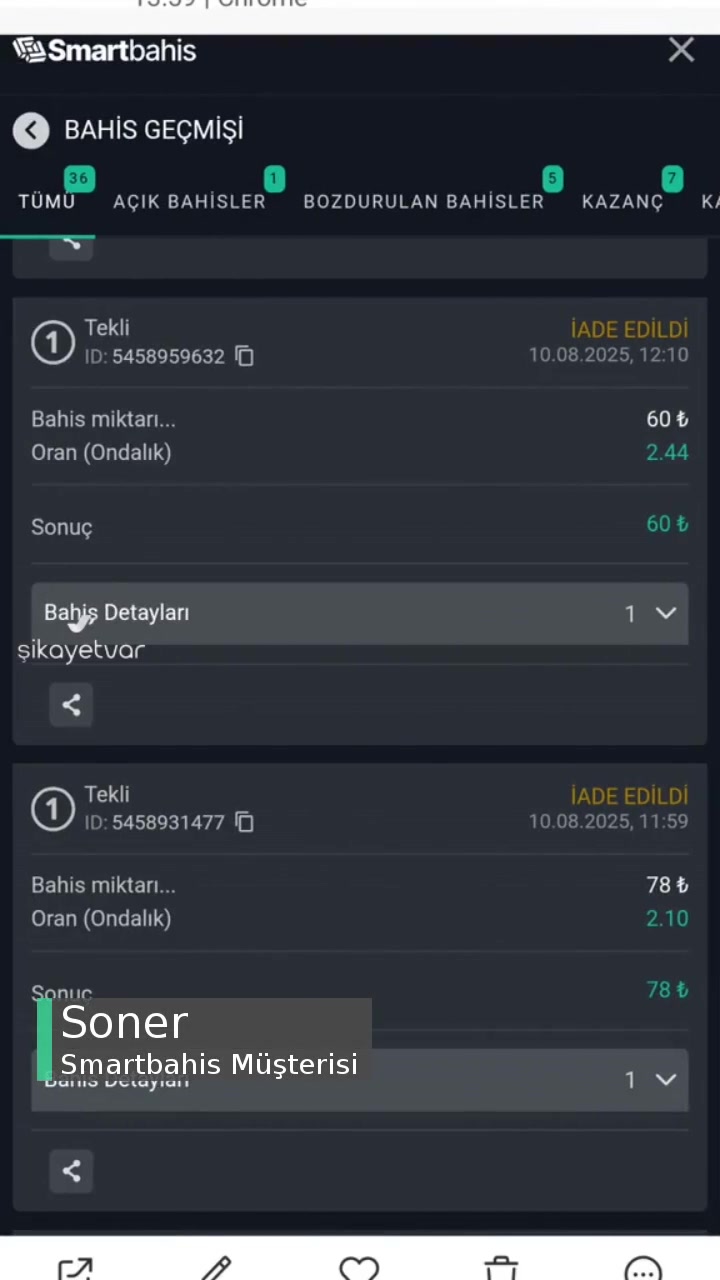Image resolution: width=720 pixels, height=1280 pixels.
Task: Share the 78 ₺ bet using share icon
Action: (x=70, y=1170)
